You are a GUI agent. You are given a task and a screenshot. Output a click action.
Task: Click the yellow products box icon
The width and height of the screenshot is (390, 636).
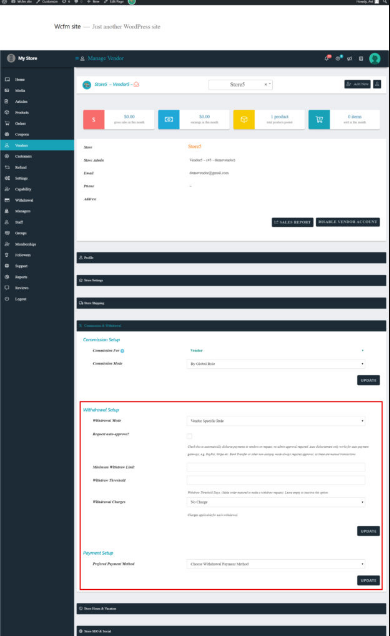coord(244,119)
